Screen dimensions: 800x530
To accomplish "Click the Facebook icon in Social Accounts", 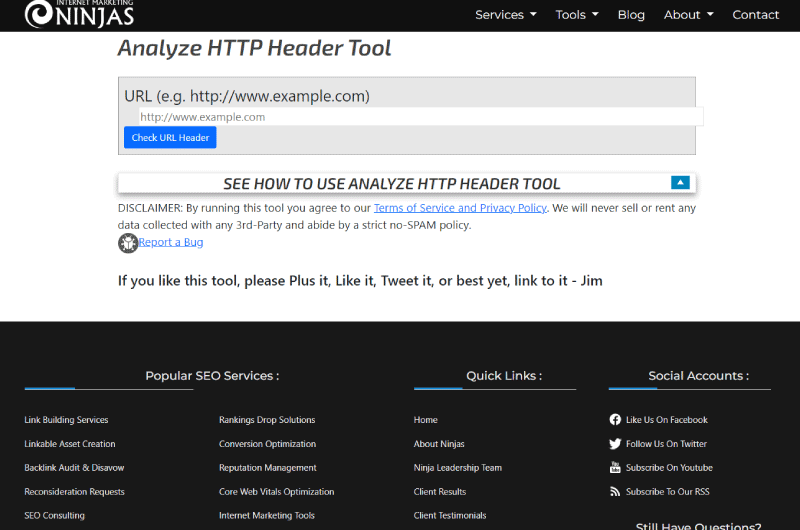I will point(615,419).
